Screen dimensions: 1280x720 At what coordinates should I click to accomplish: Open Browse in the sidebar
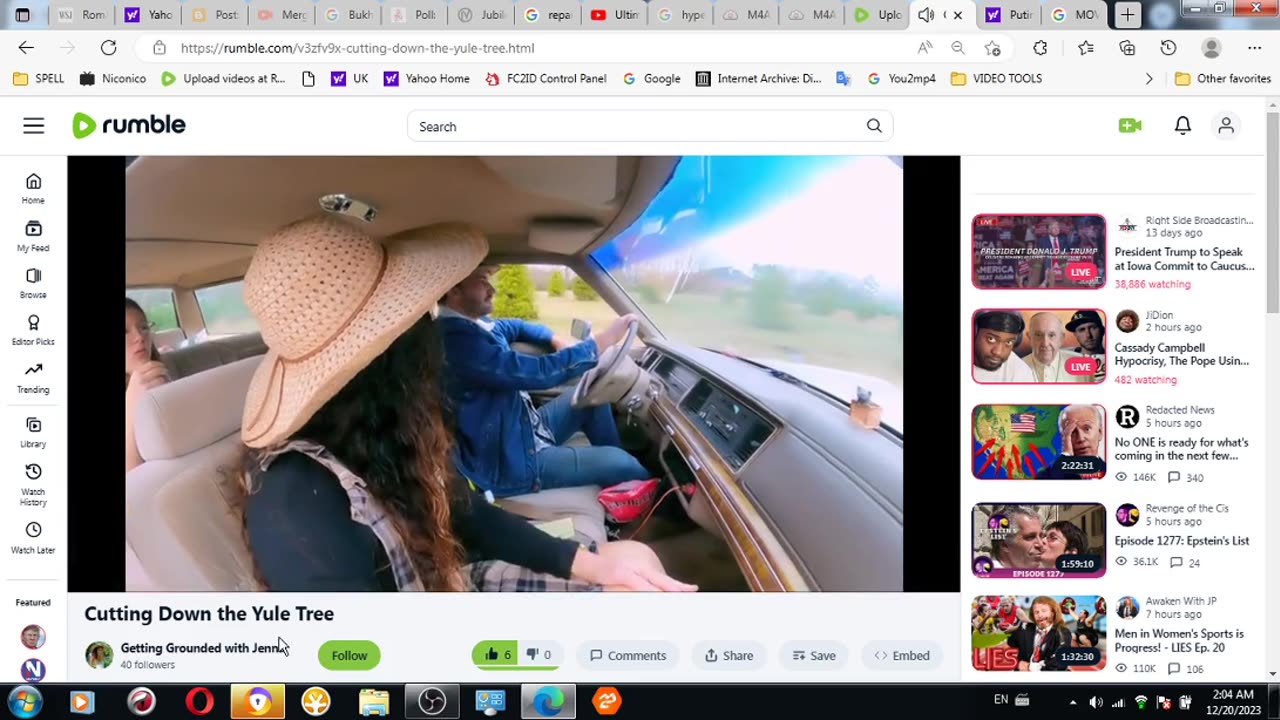(33, 283)
